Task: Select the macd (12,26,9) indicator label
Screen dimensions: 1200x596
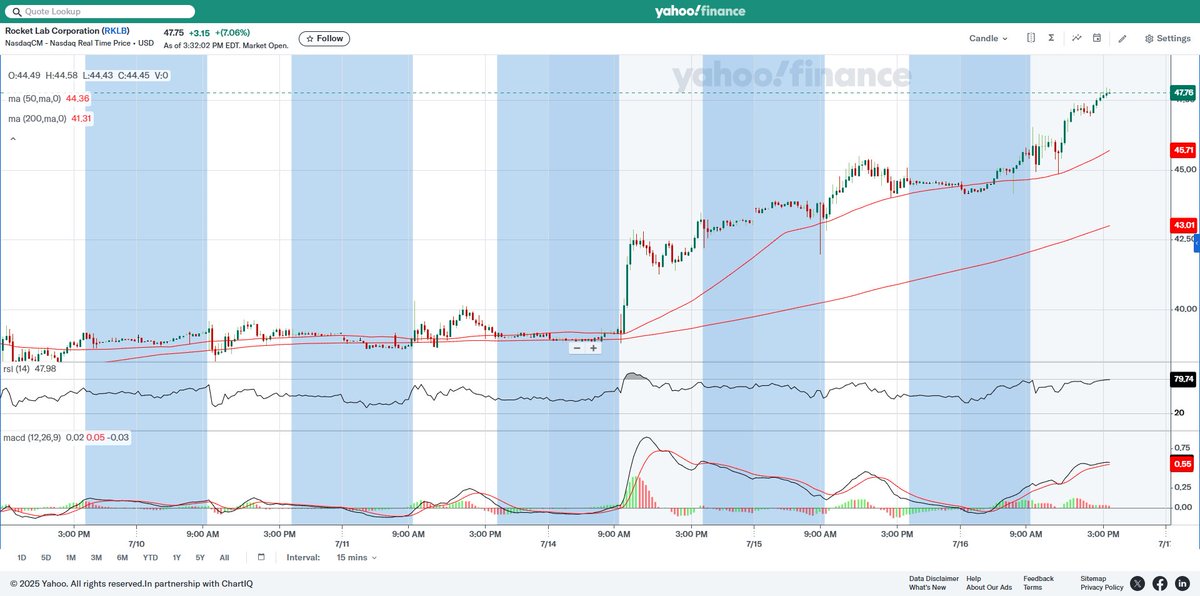Action: tap(34, 437)
